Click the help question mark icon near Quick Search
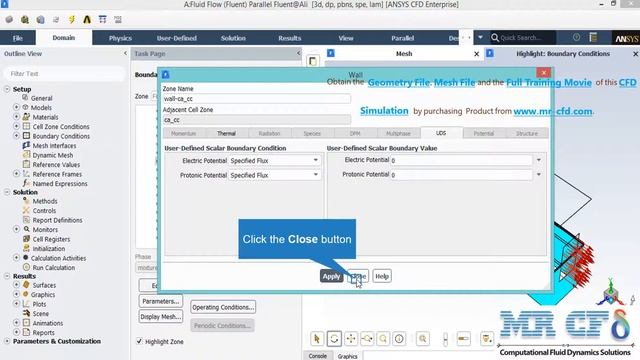Image resolution: width=640 pixels, height=360 pixels. pos(576,37)
